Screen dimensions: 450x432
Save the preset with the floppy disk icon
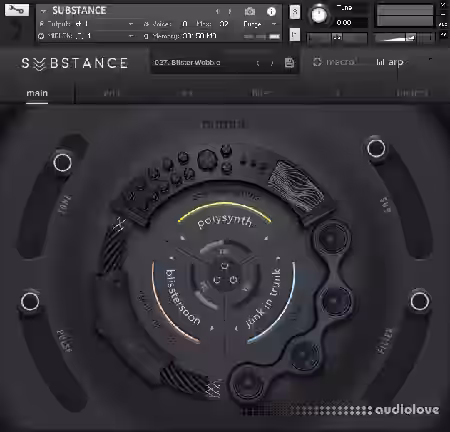[x=289, y=63]
